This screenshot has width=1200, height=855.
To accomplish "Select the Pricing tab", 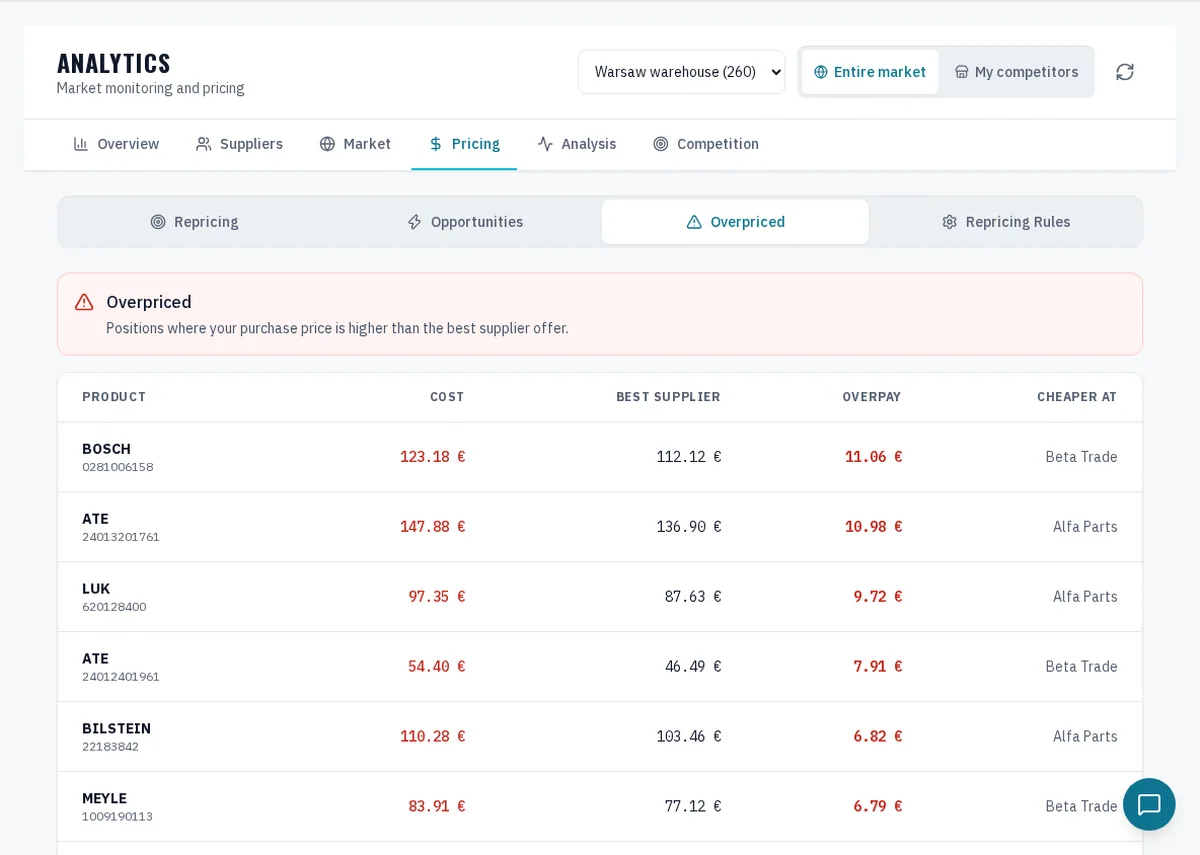I will 464,144.
